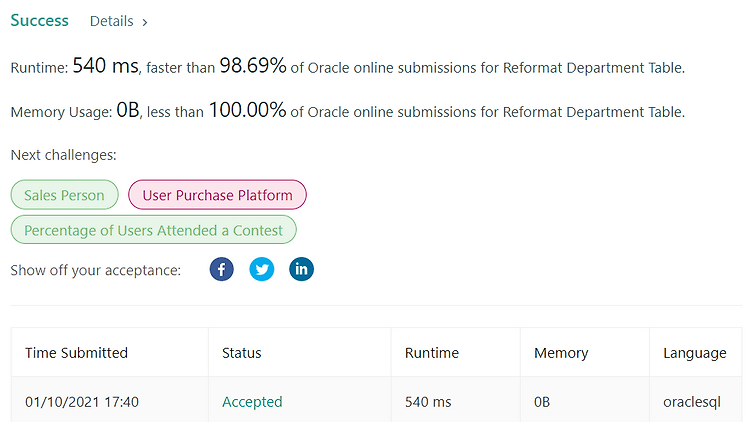The width and height of the screenshot is (750, 422).
Task: Share acceptance on Facebook
Action: coord(221,269)
